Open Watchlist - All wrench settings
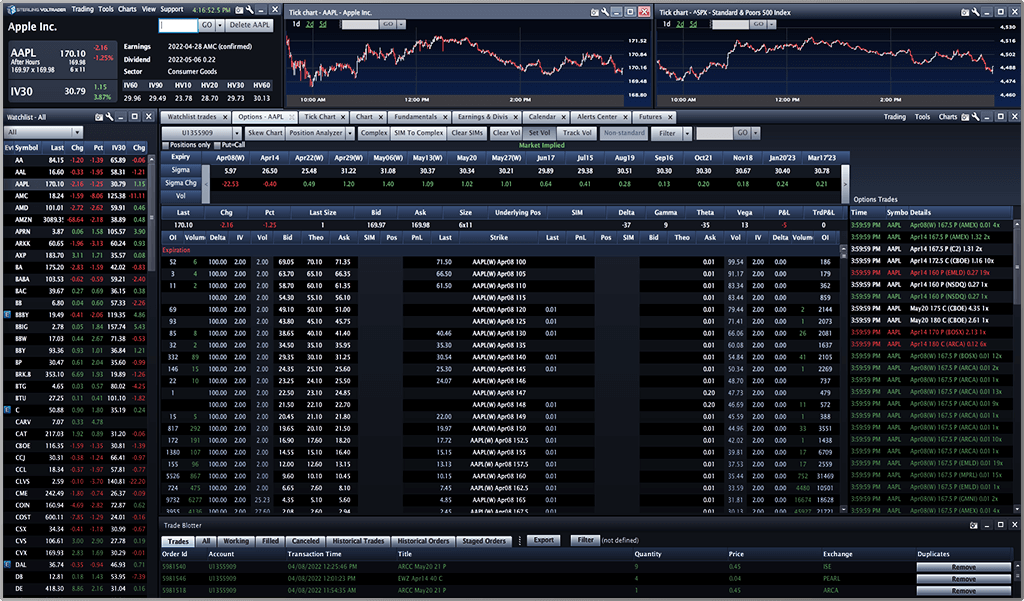 110,117
